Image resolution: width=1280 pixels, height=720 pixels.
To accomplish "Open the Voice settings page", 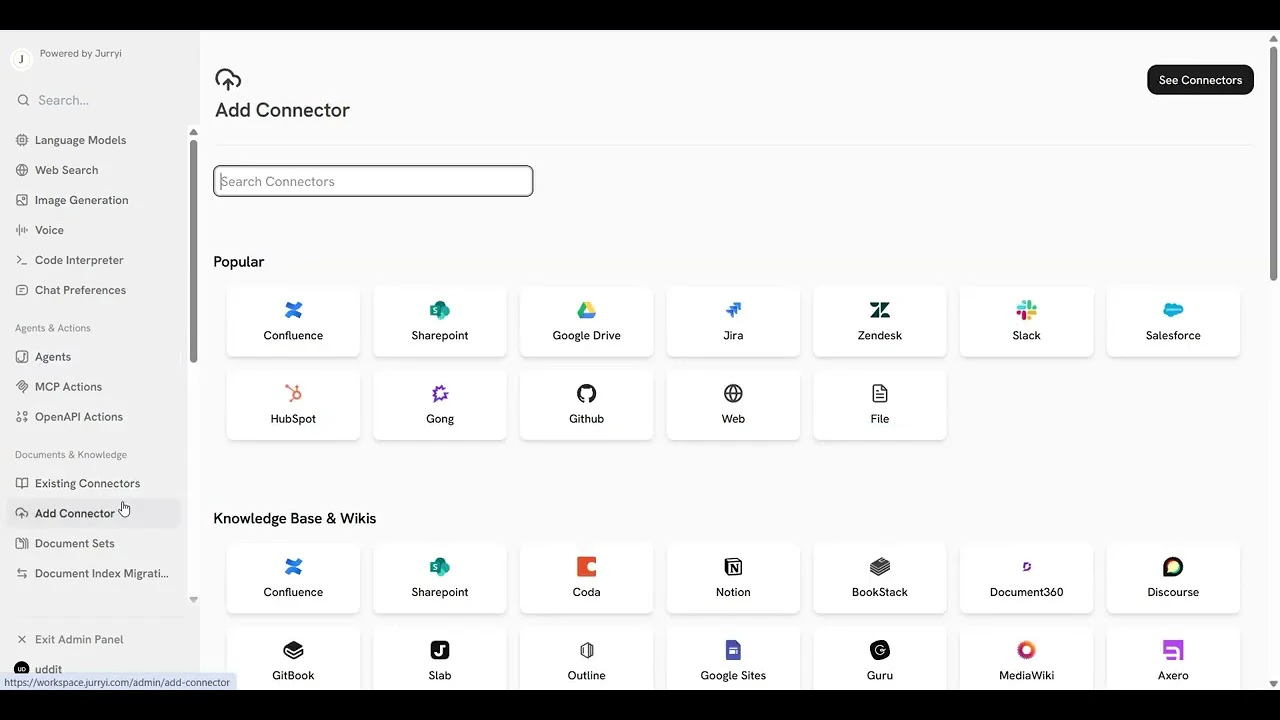I will 93,230.
